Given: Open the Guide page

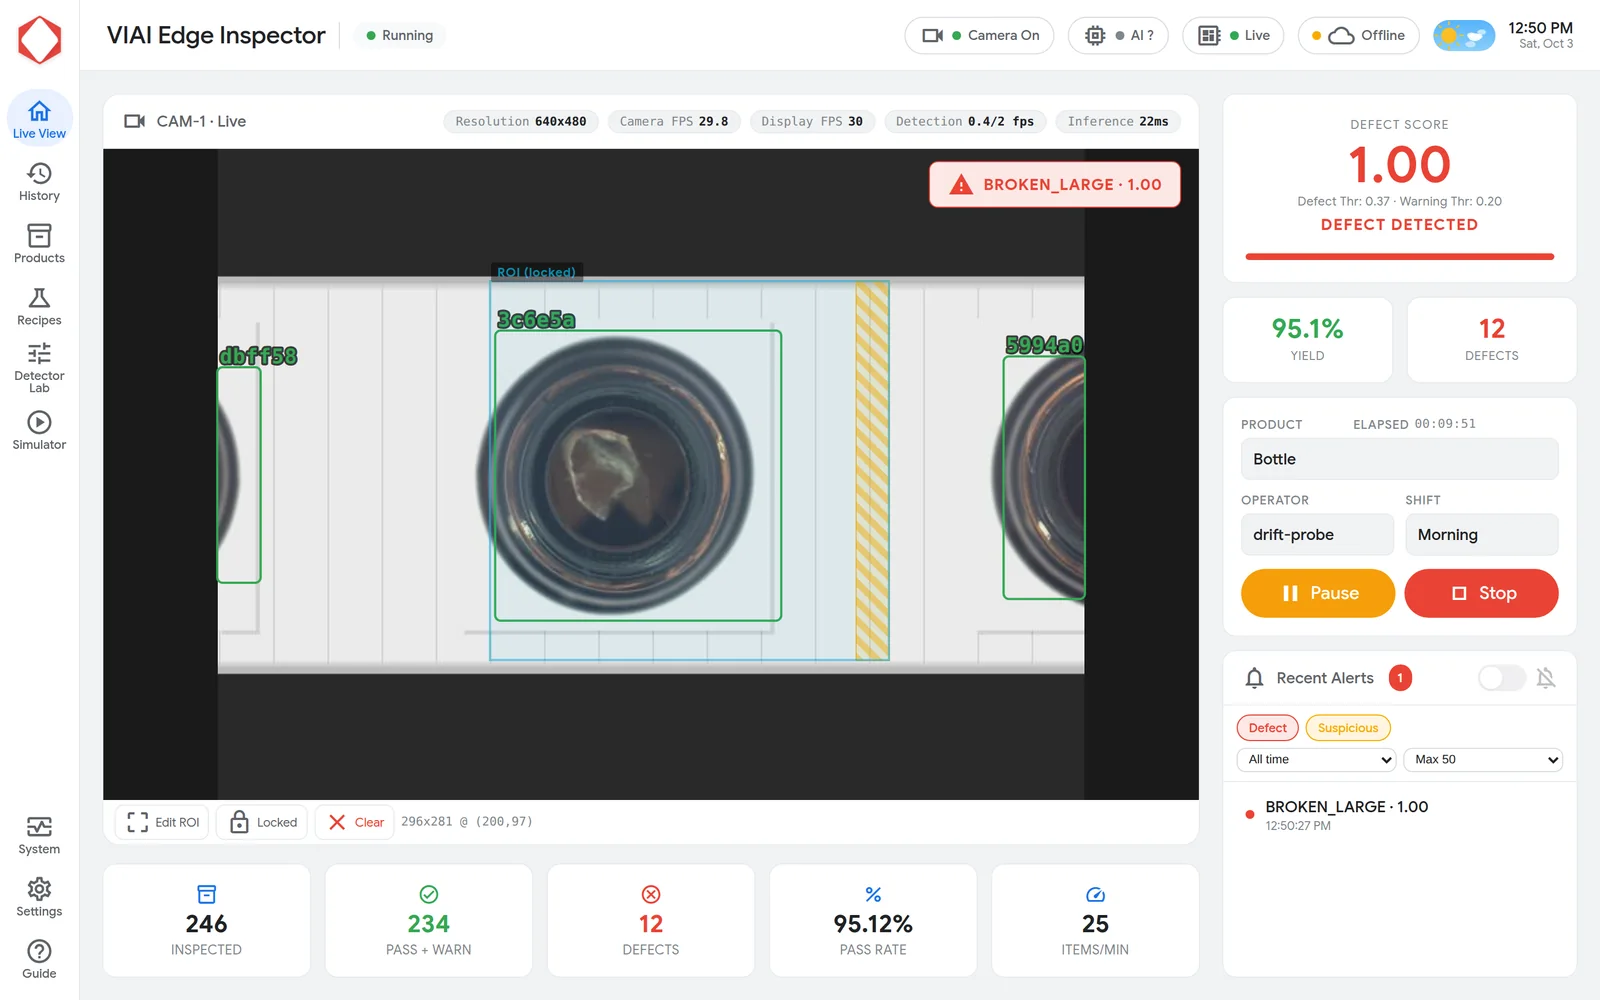Looking at the screenshot, I should coord(39,959).
